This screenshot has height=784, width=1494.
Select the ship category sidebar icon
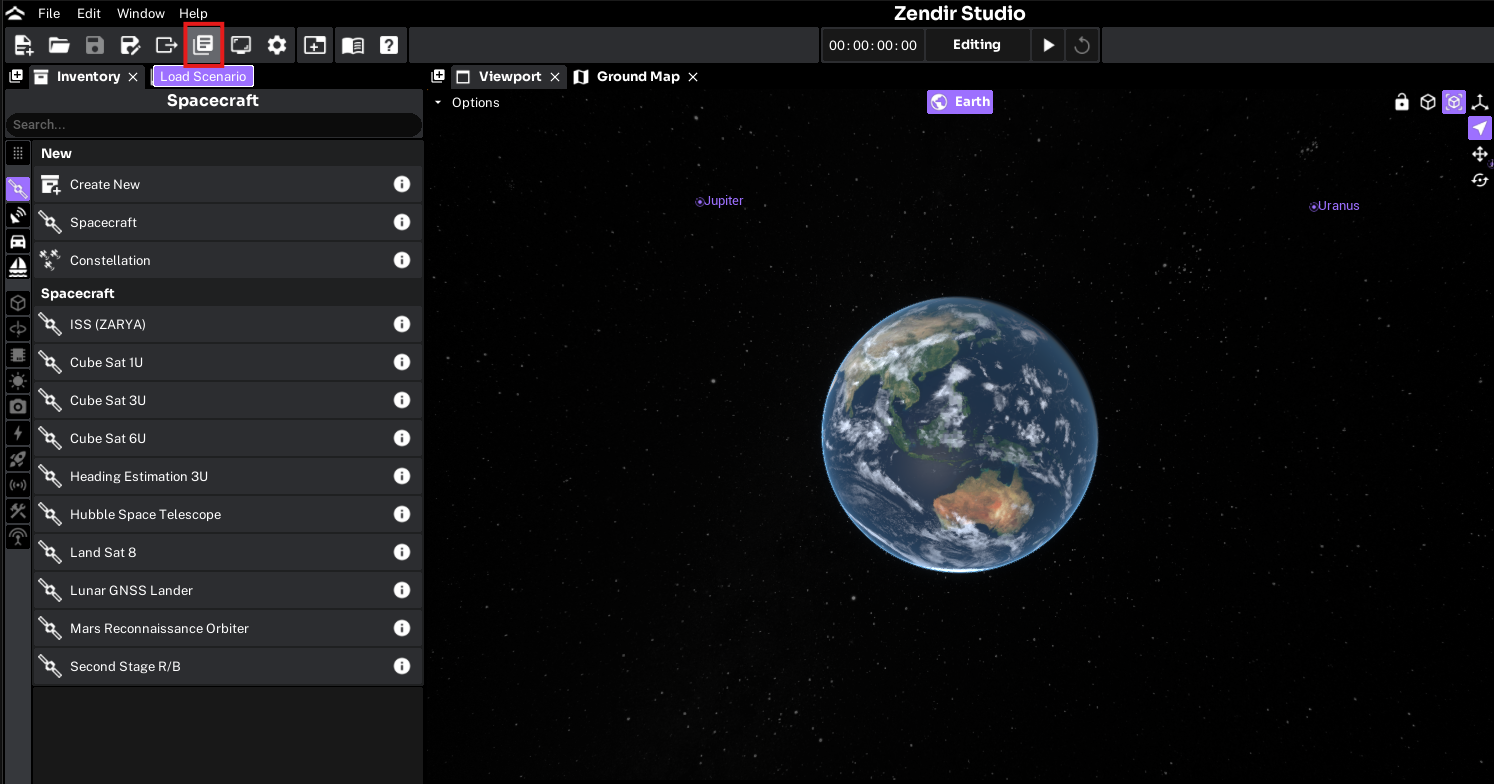(18, 266)
